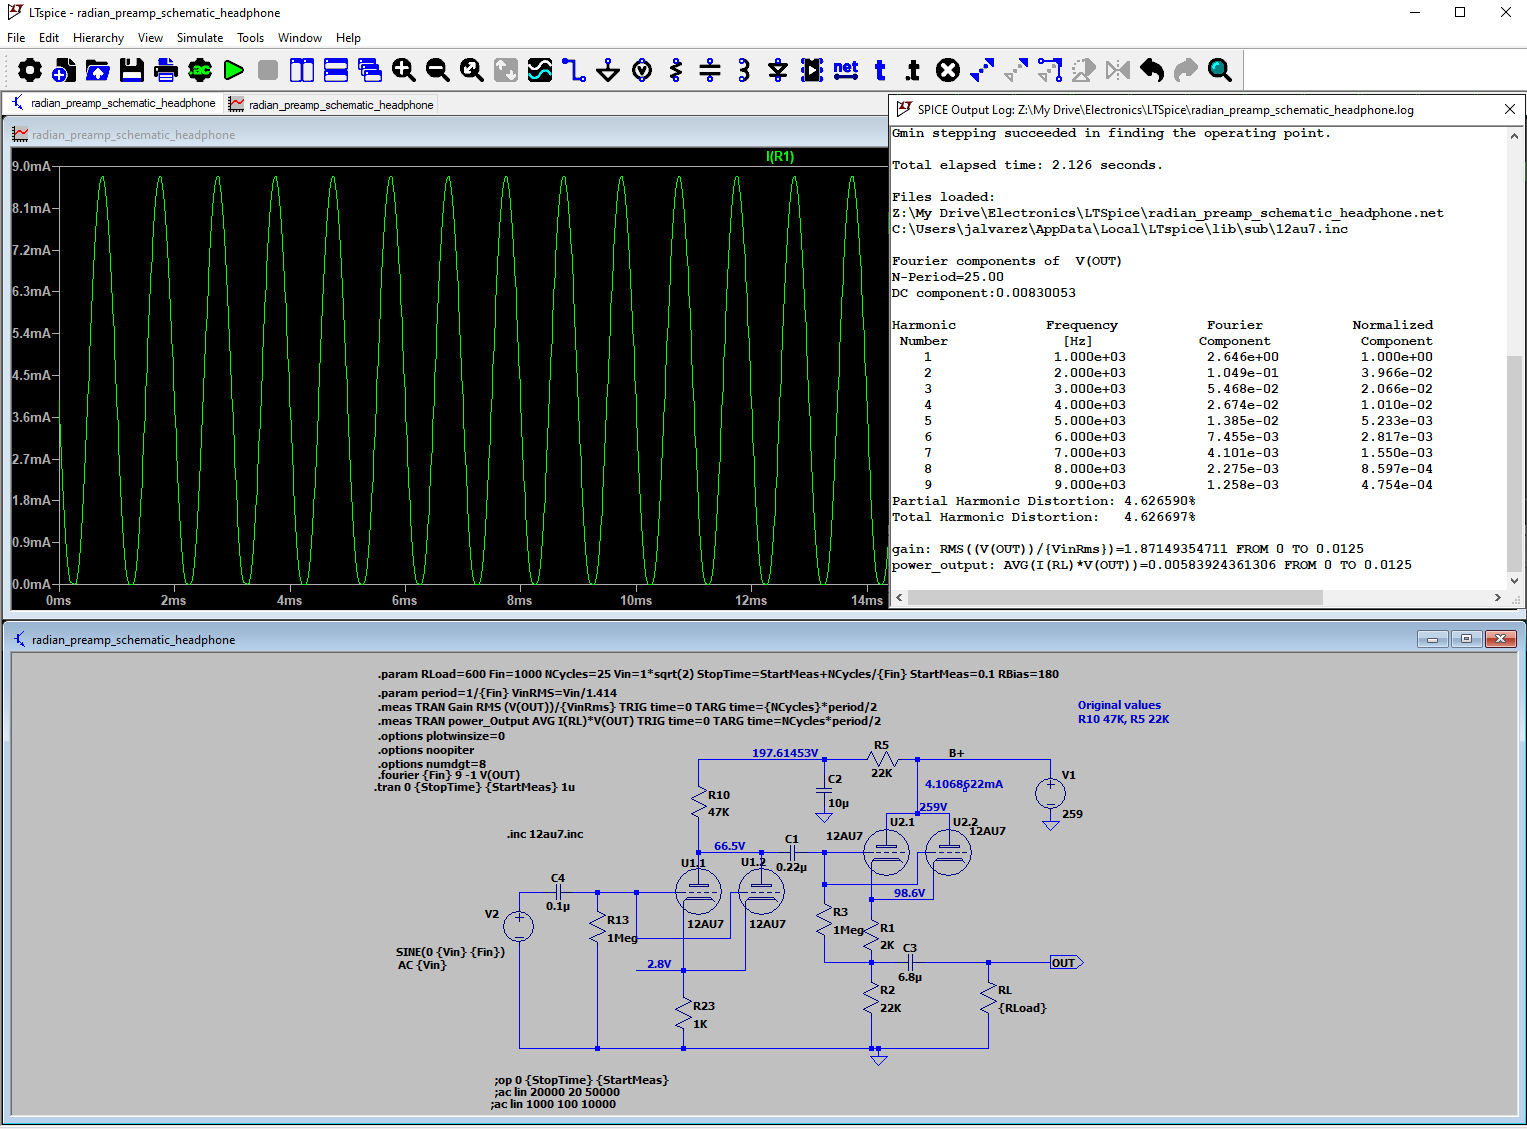Viewport: 1527px width, 1129px height.
Task: Open the Window menu
Action: (x=300, y=38)
